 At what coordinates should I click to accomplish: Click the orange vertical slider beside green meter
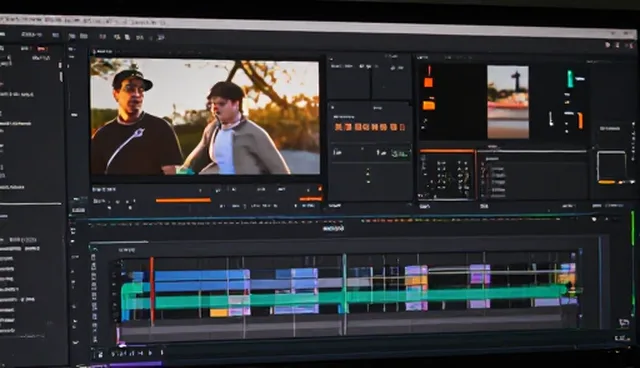(580, 120)
